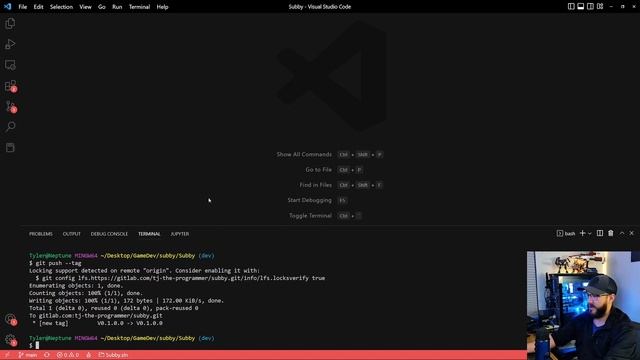
Task: Kill the terminal with trash icon
Action: click(611, 233)
